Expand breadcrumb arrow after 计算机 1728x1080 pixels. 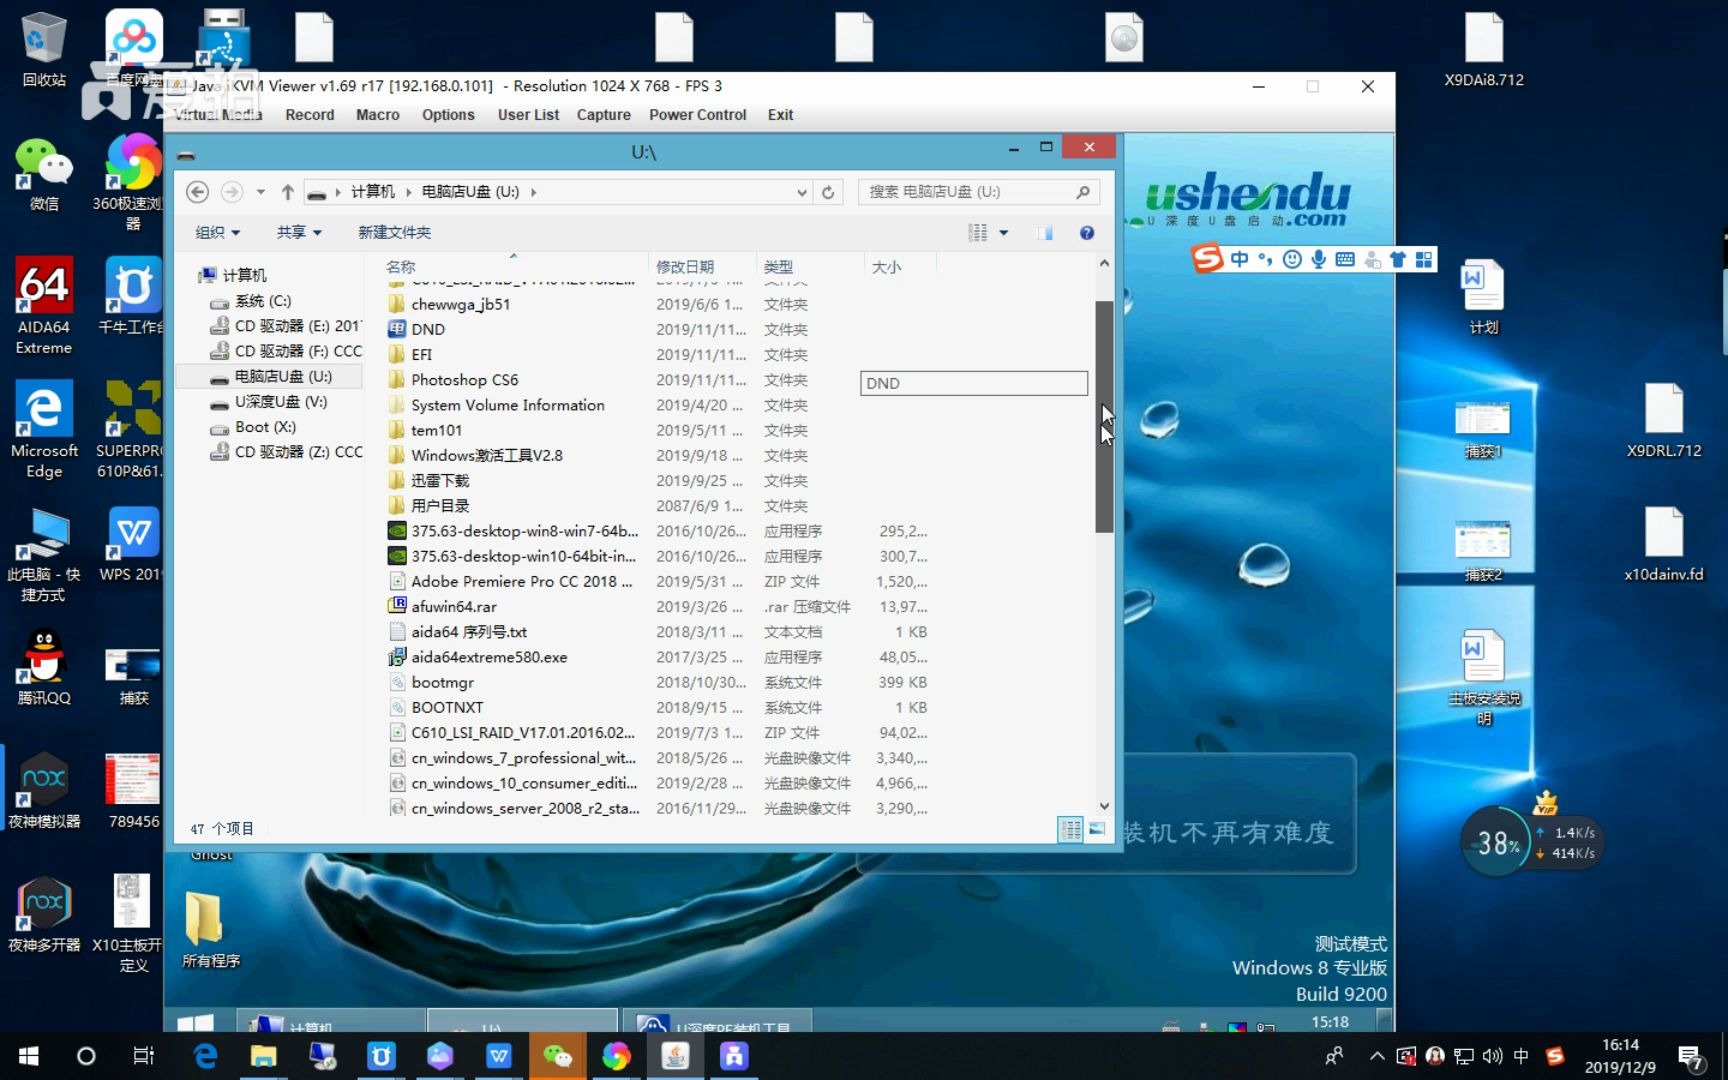(408, 192)
